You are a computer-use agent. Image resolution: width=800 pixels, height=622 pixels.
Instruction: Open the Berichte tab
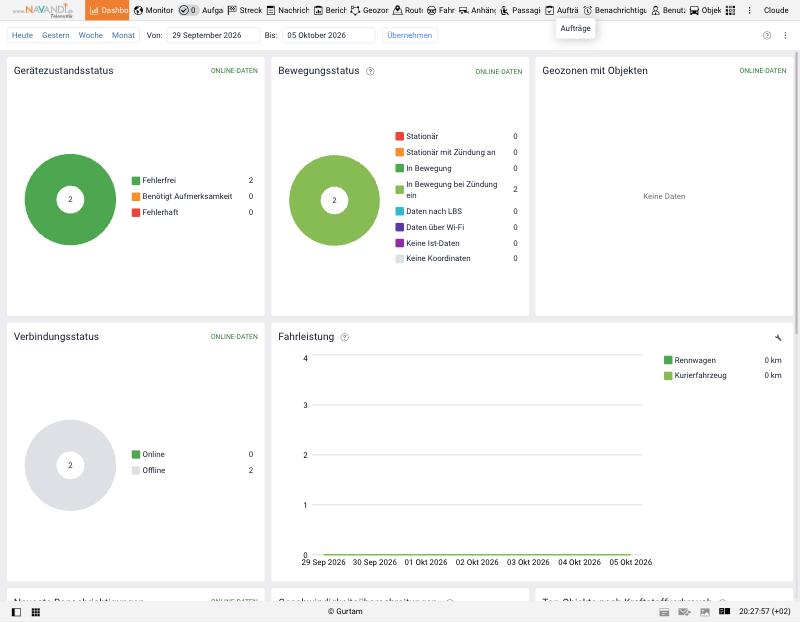(330, 10)
